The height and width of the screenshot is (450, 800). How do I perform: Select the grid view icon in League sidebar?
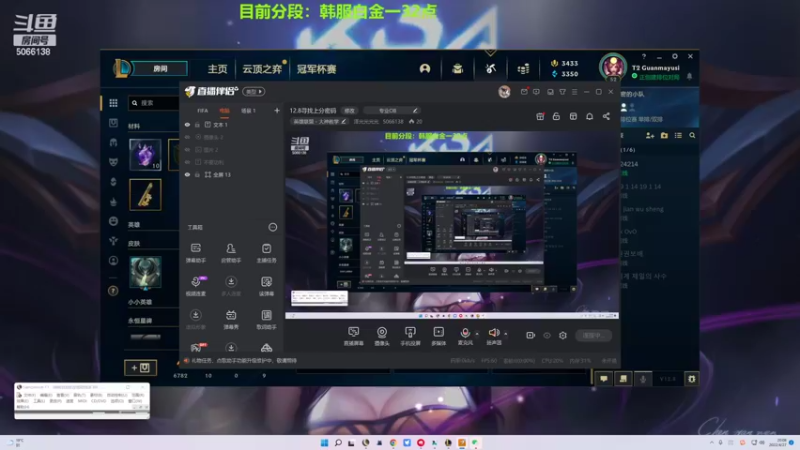point(113,103)
